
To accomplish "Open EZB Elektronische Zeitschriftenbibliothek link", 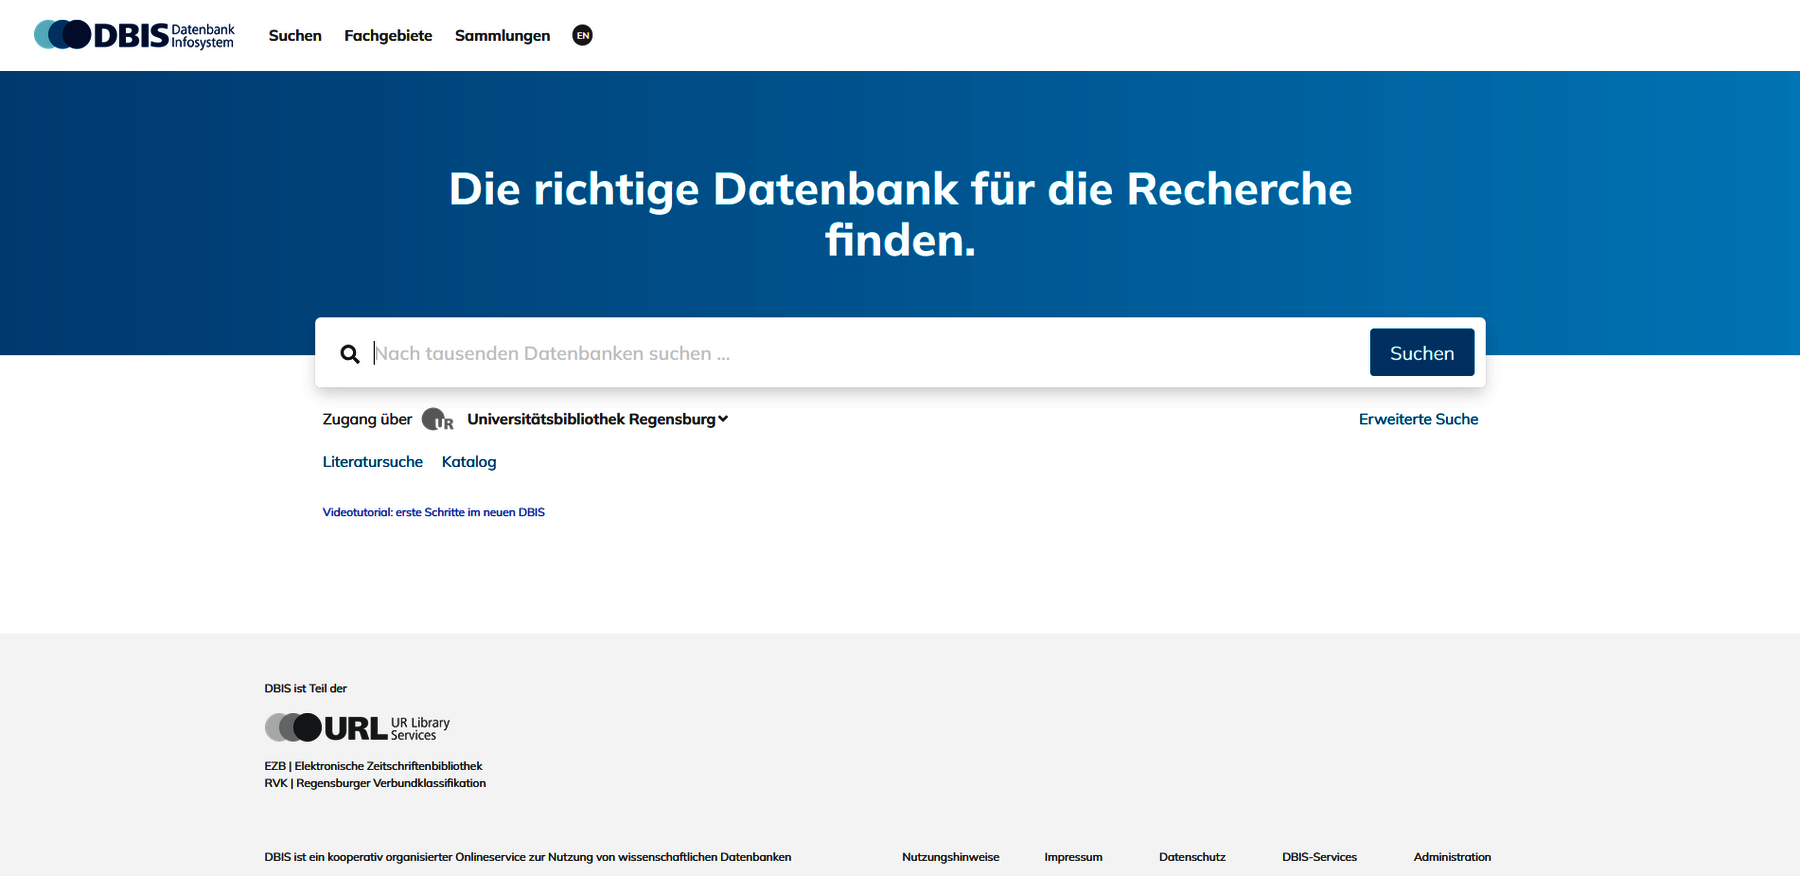I will (x=373, y=766).
